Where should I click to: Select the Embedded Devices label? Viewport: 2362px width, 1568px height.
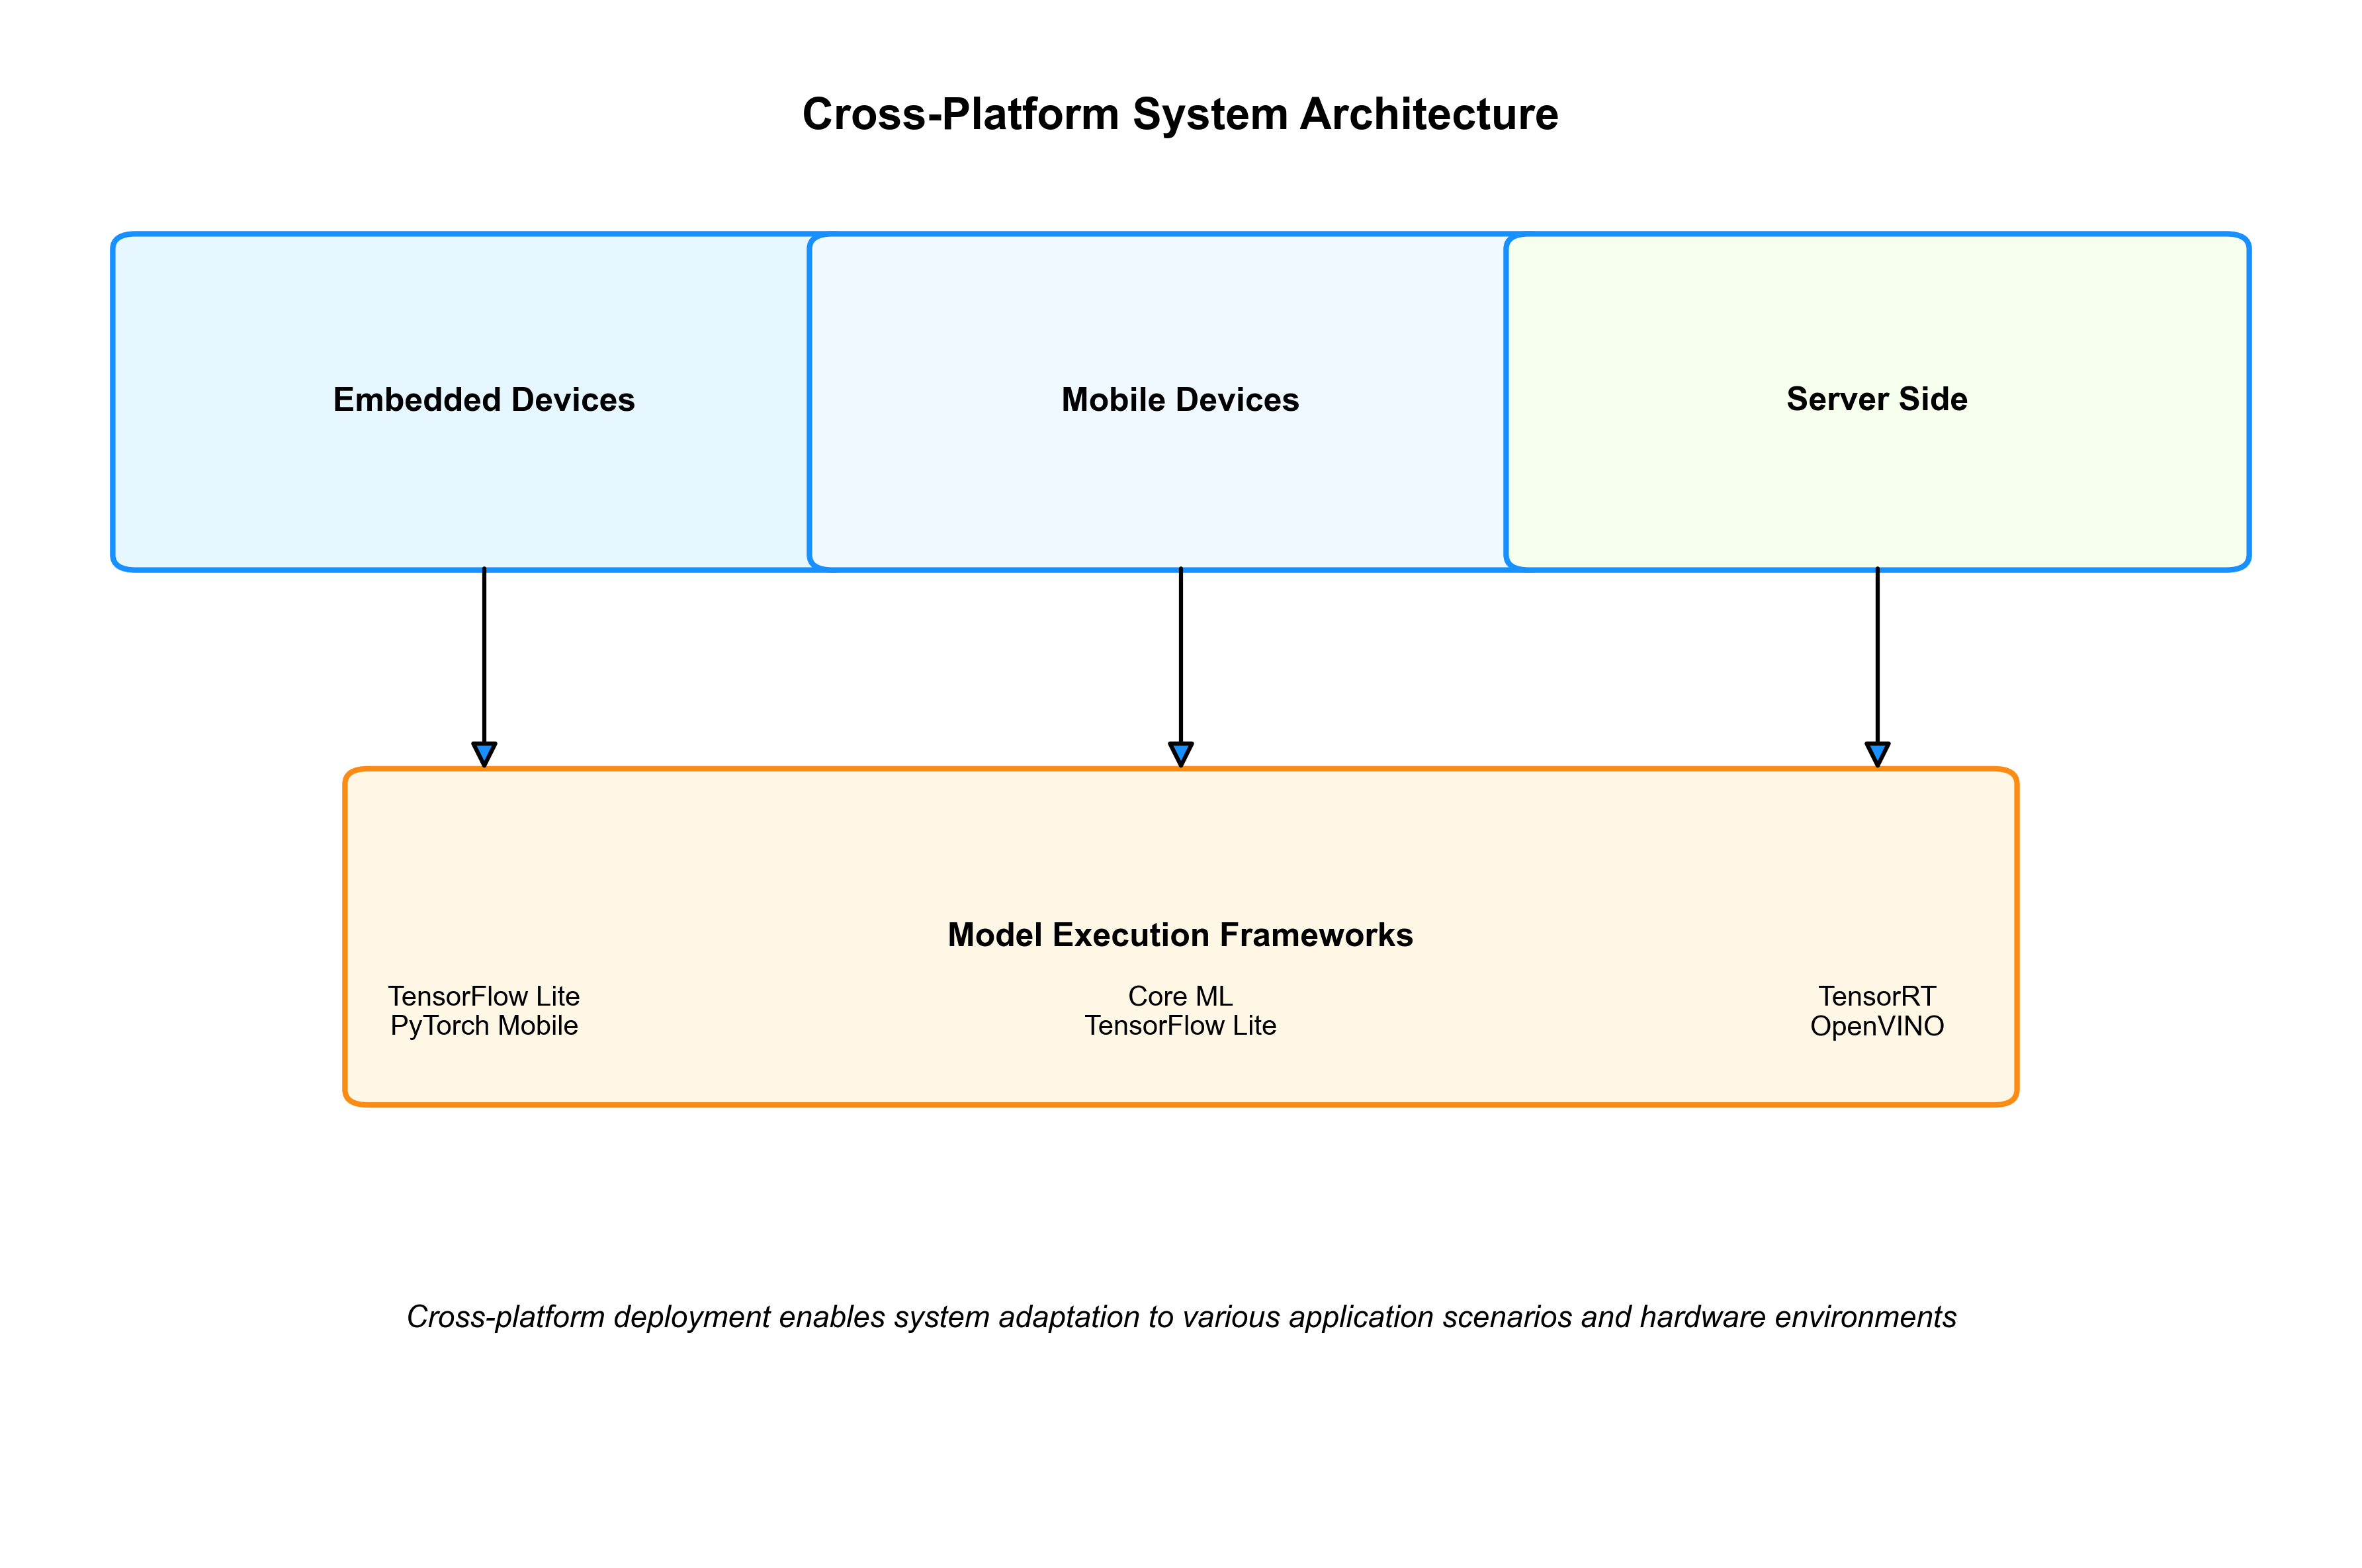tap(484, 400)
